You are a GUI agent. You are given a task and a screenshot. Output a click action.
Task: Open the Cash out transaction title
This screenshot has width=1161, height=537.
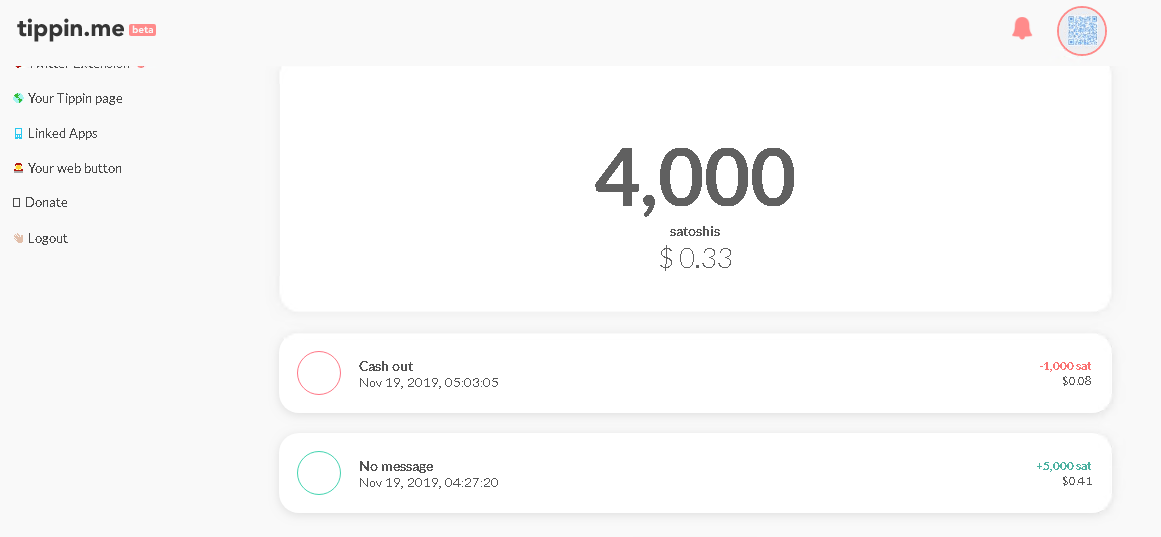(x=386, y=366)
